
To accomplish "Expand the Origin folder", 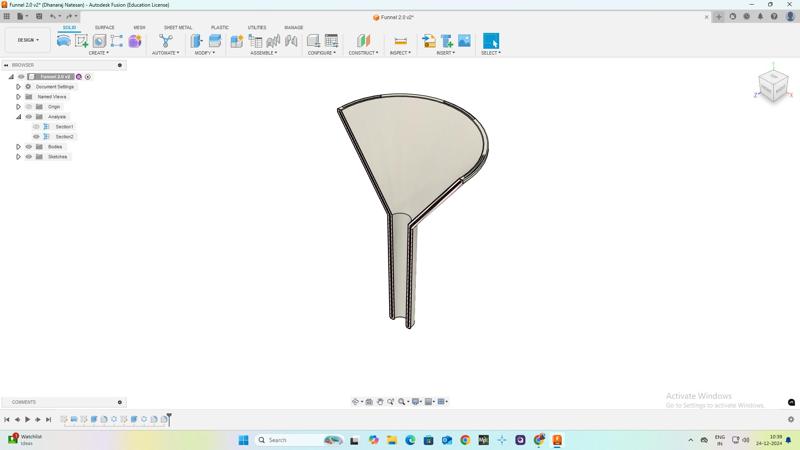I will pyautogui.click(x=18, y=107).
